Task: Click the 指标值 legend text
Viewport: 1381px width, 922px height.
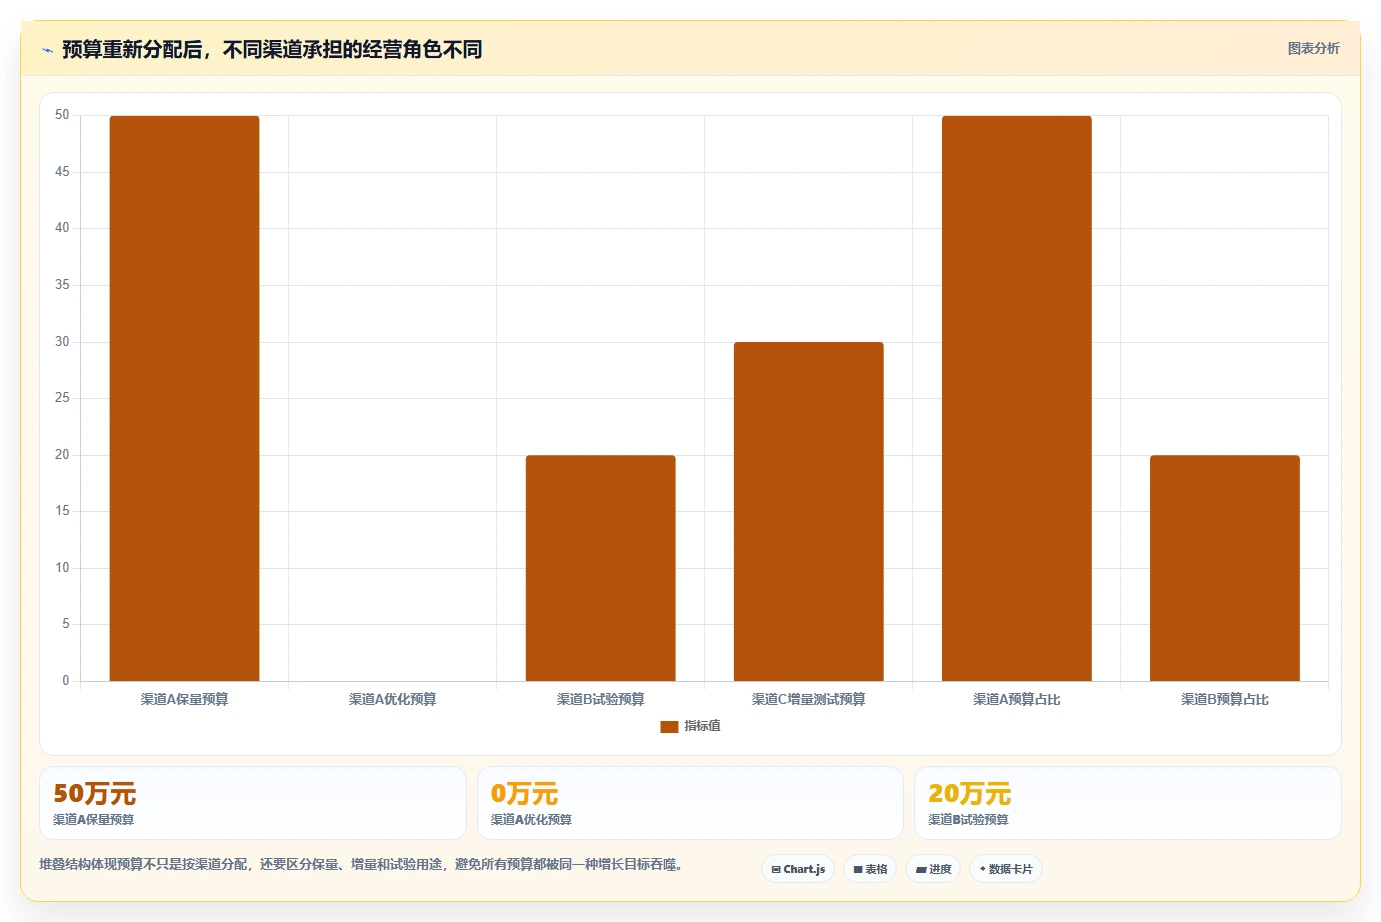Action: coord(702,726)
